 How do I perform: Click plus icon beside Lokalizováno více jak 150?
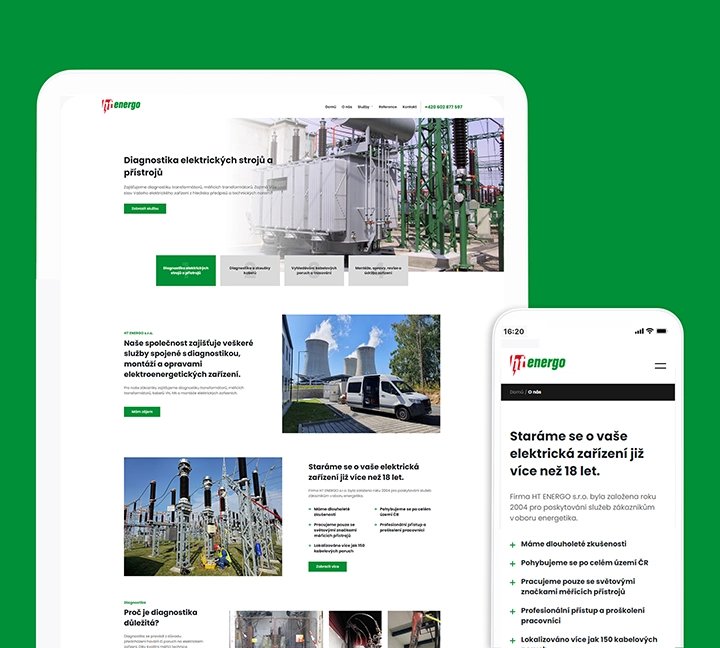(x=512, y=640)
